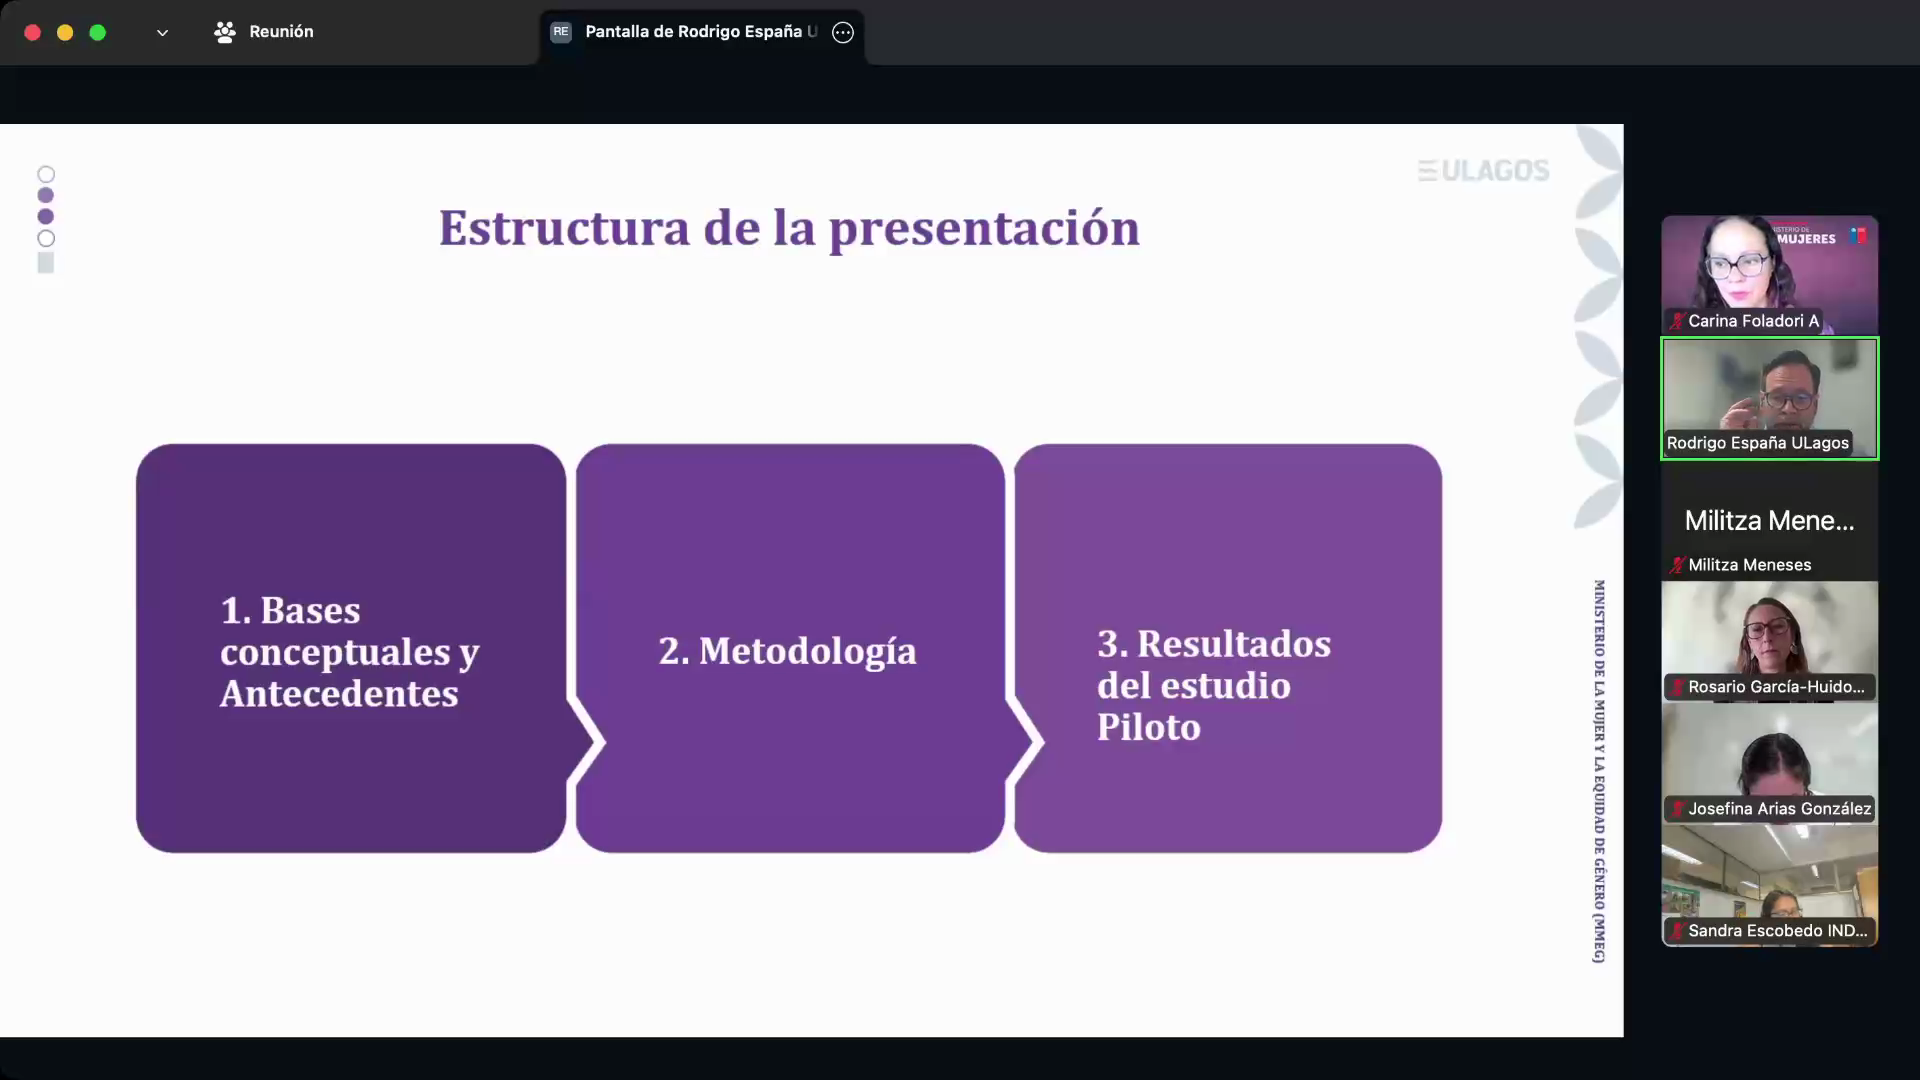Click muted mic icon on Rosario García-Huidobro
Screen dimensions: 1920x1080
(x=1677, y=687)
